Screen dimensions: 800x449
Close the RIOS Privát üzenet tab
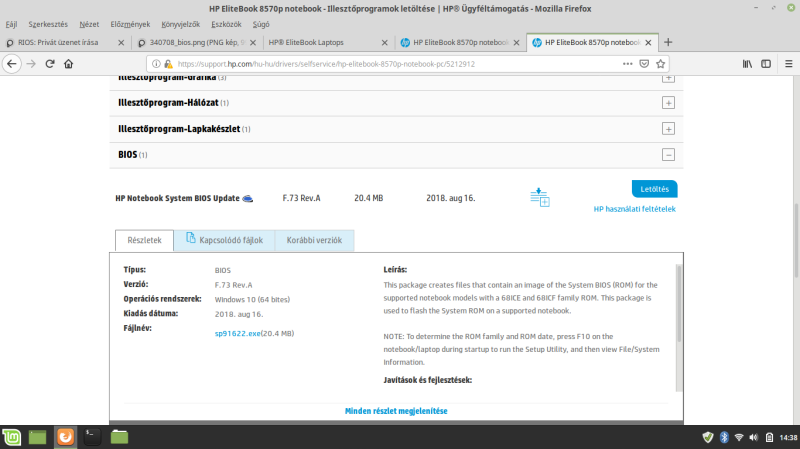[121, 43]
